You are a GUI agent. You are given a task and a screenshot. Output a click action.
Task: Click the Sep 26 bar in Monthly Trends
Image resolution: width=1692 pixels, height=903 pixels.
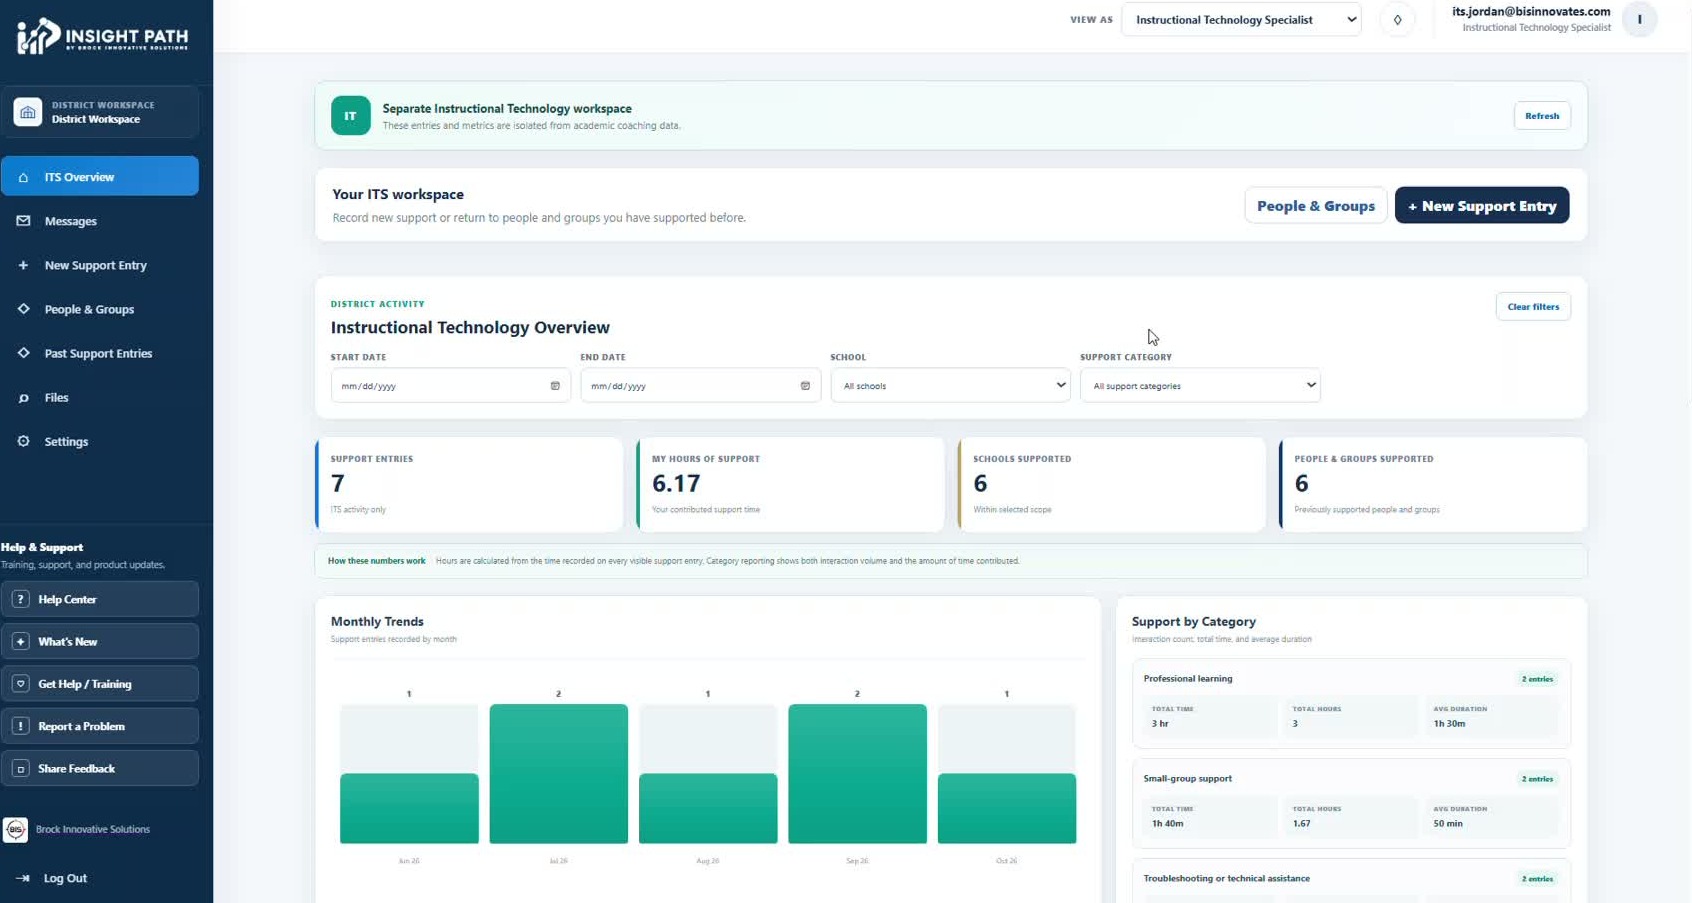pyautogui.click(x=857, y=774)
